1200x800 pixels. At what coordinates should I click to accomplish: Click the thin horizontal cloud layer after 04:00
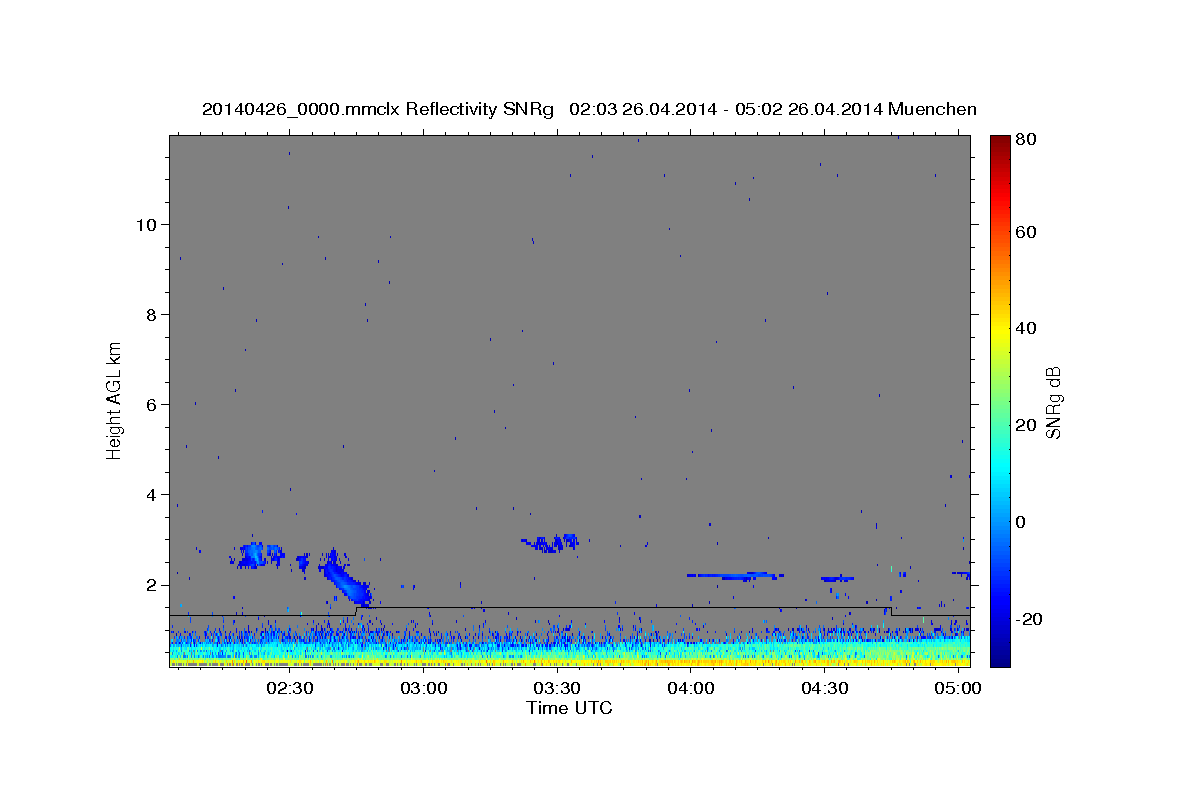click(736, 576)
